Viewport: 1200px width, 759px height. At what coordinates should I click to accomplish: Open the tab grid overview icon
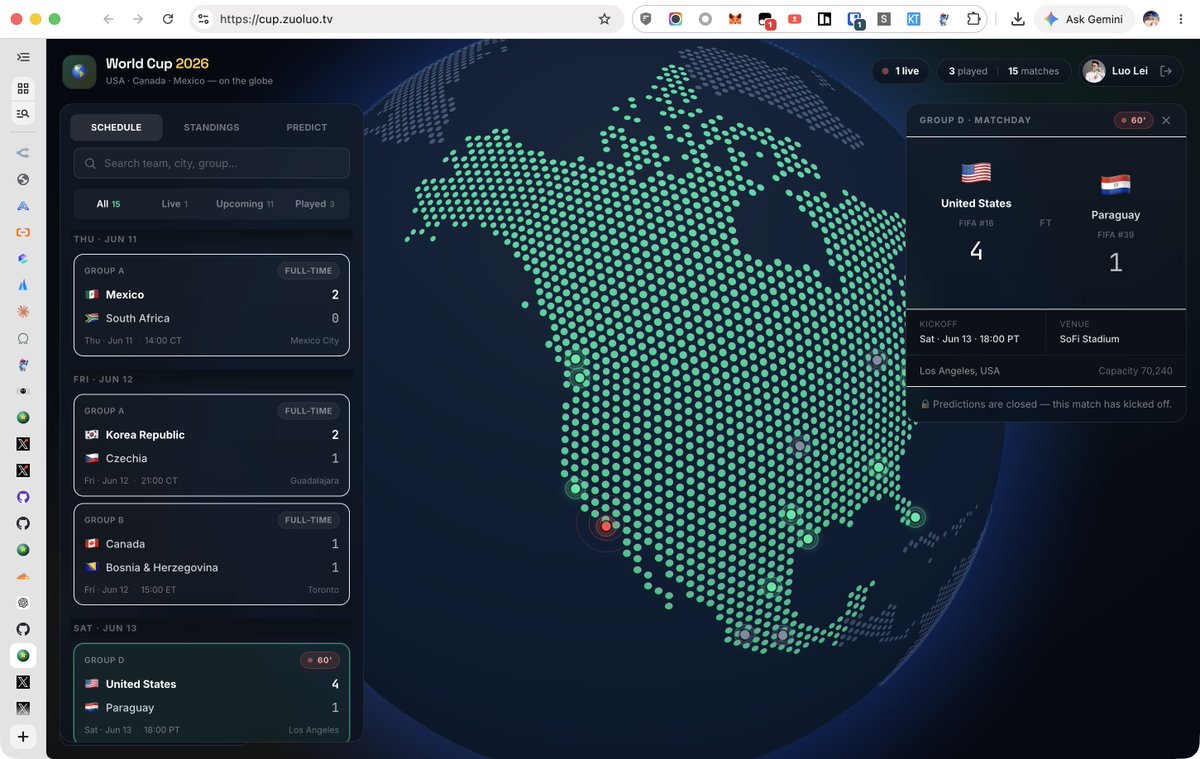23,88
